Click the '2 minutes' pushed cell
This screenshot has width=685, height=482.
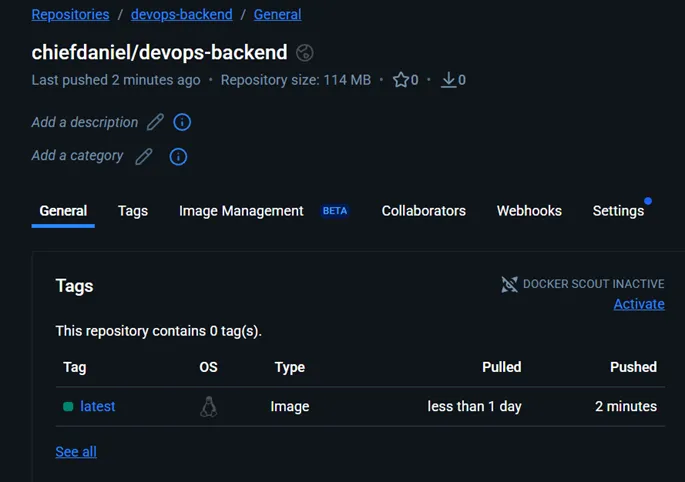tap(626, 407)
